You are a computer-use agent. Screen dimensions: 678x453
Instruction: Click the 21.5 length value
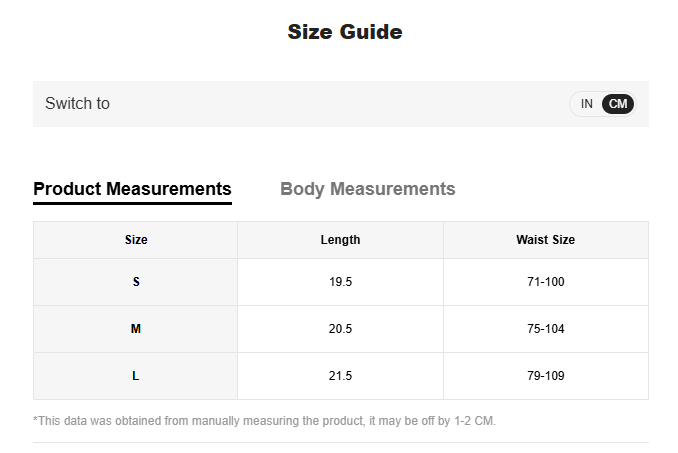[x=340, y=376]
